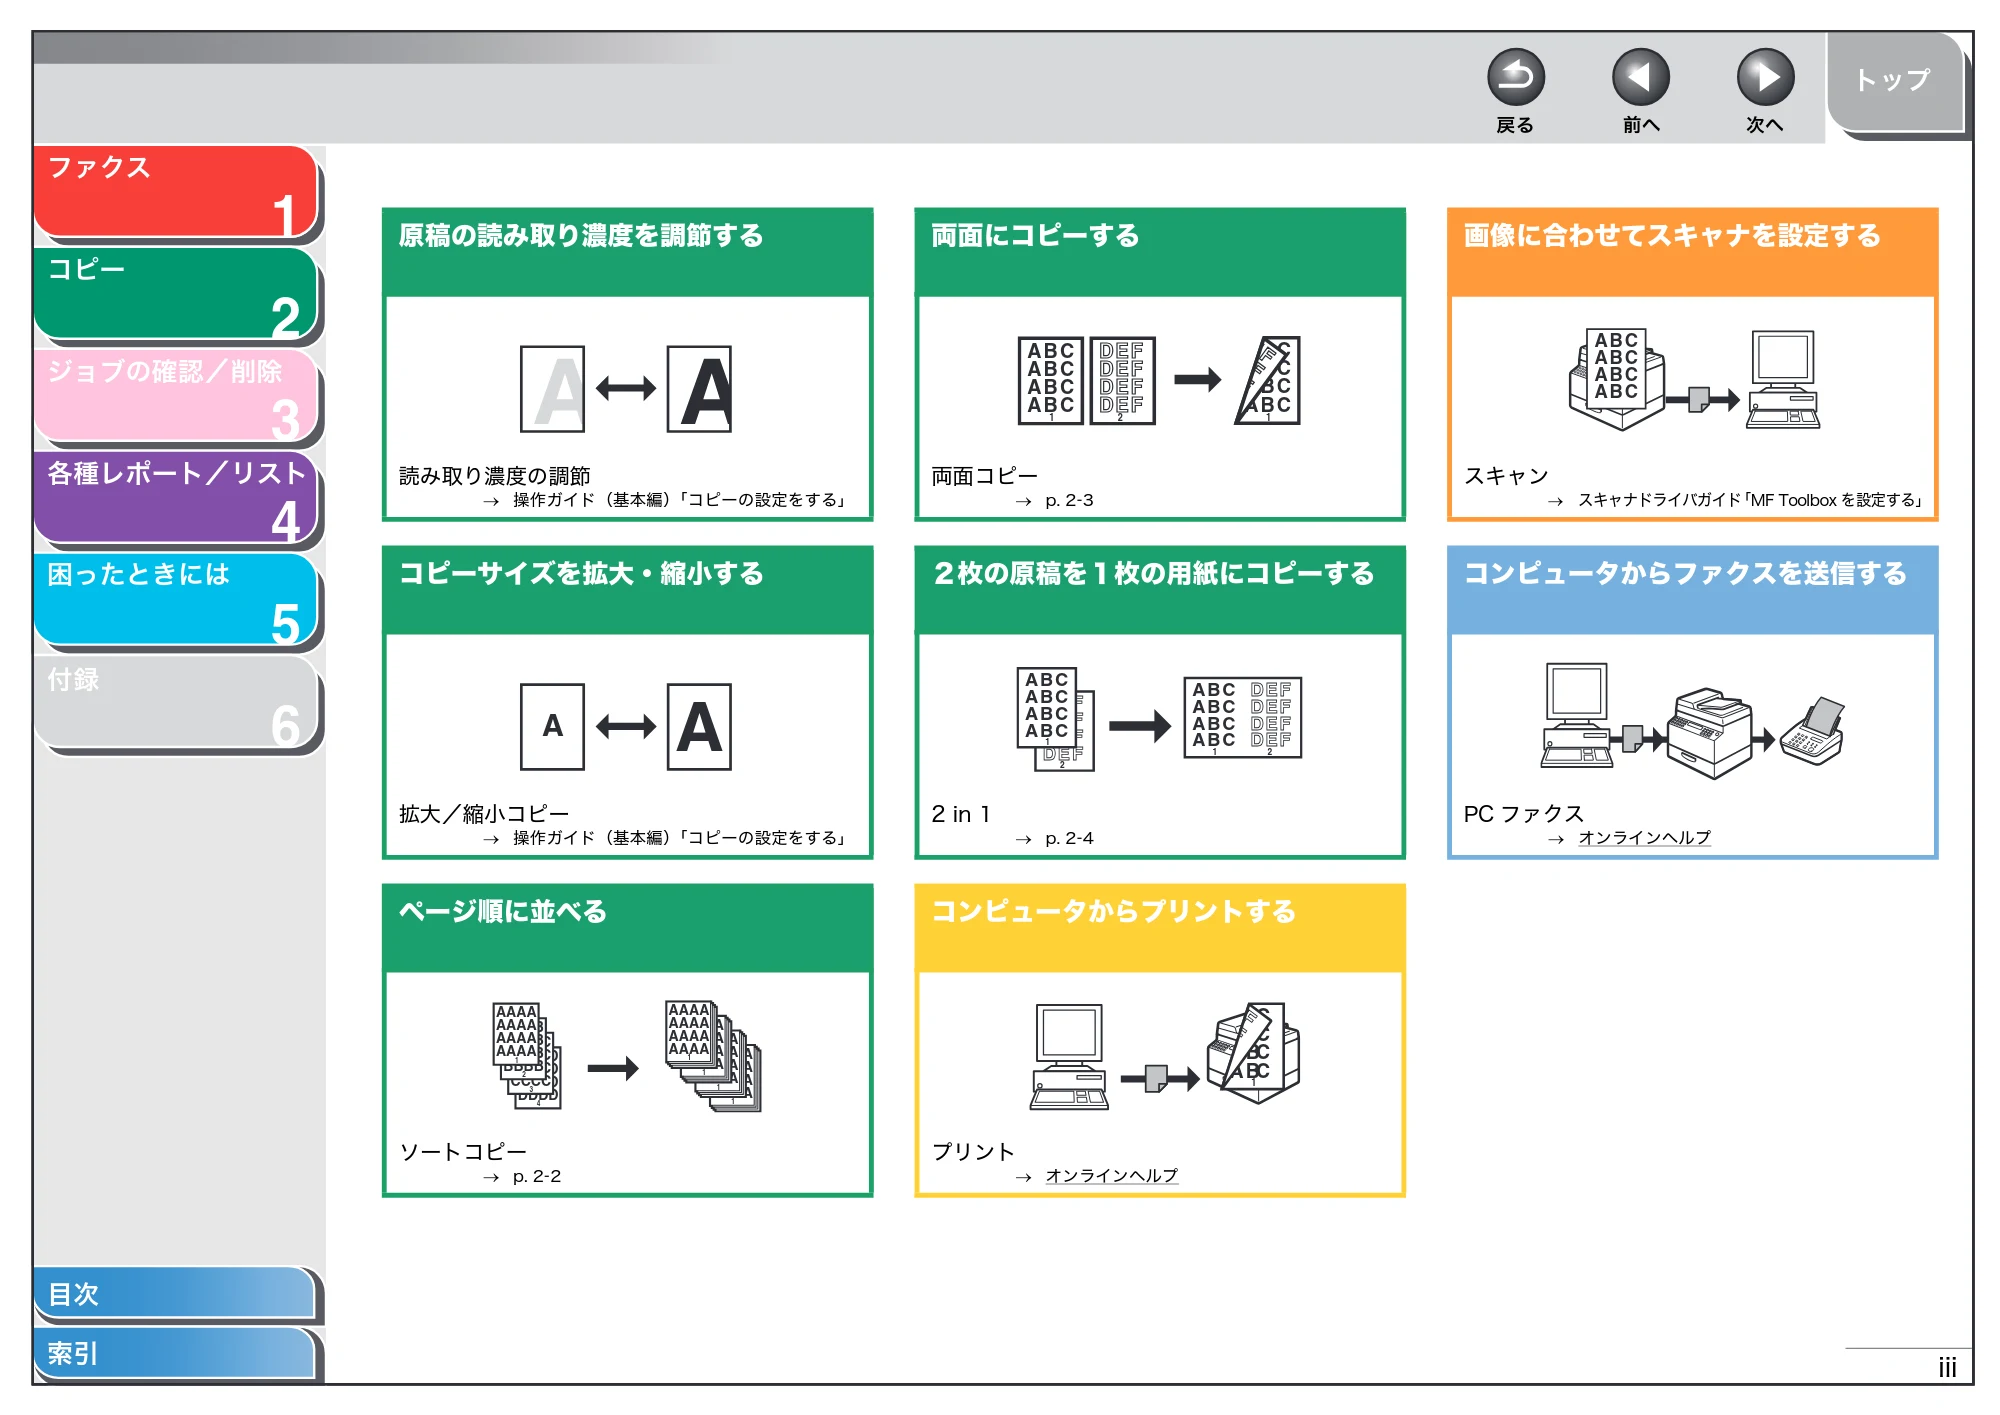Viewport: 2000px width, 1415px height.
Task: Click the 2 in 1 copy illustration
Action: tap(1158, 719)
